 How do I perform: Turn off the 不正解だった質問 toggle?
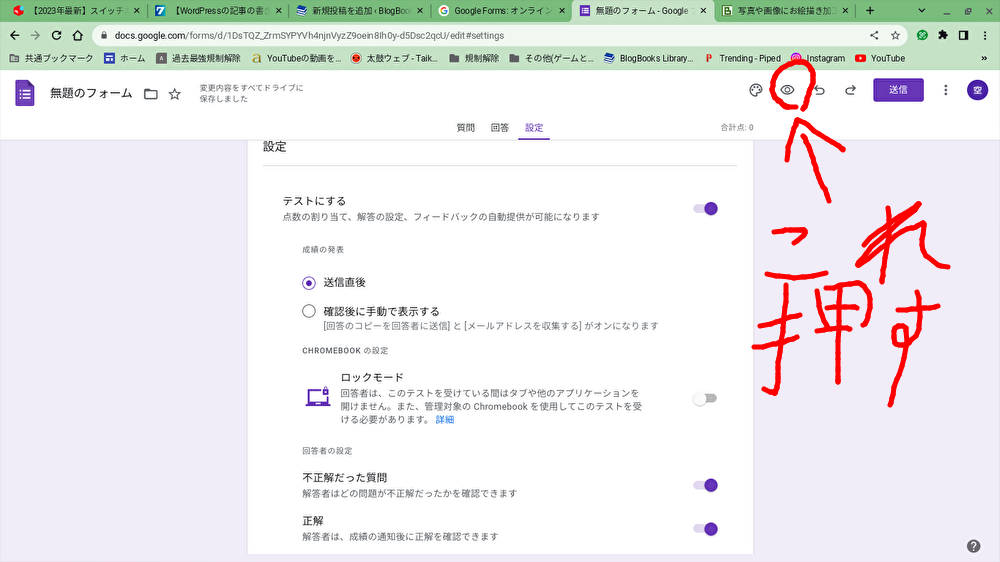click(706, 485)
